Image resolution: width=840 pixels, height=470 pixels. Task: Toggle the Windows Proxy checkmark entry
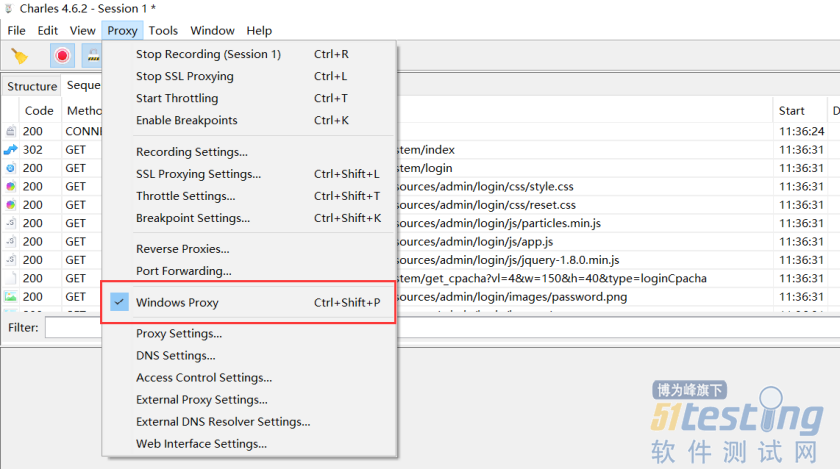point(248,302)
